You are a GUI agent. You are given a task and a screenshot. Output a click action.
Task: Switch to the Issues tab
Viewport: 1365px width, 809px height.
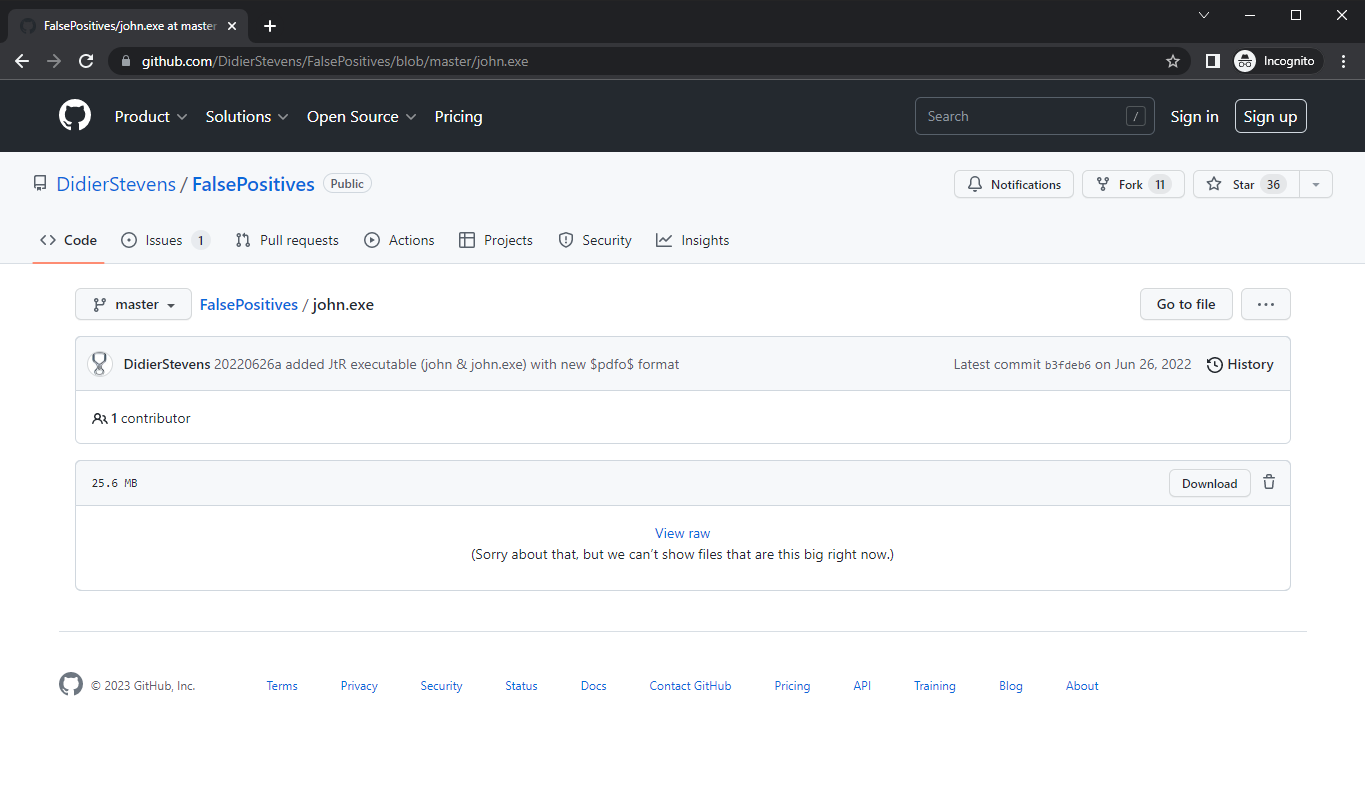point(165,240)
